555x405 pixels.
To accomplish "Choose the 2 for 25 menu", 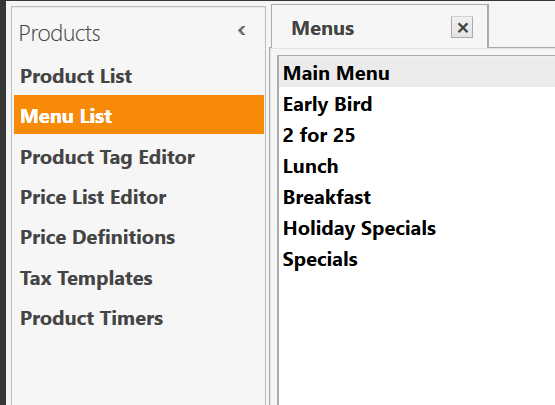I will coord(417,135).
